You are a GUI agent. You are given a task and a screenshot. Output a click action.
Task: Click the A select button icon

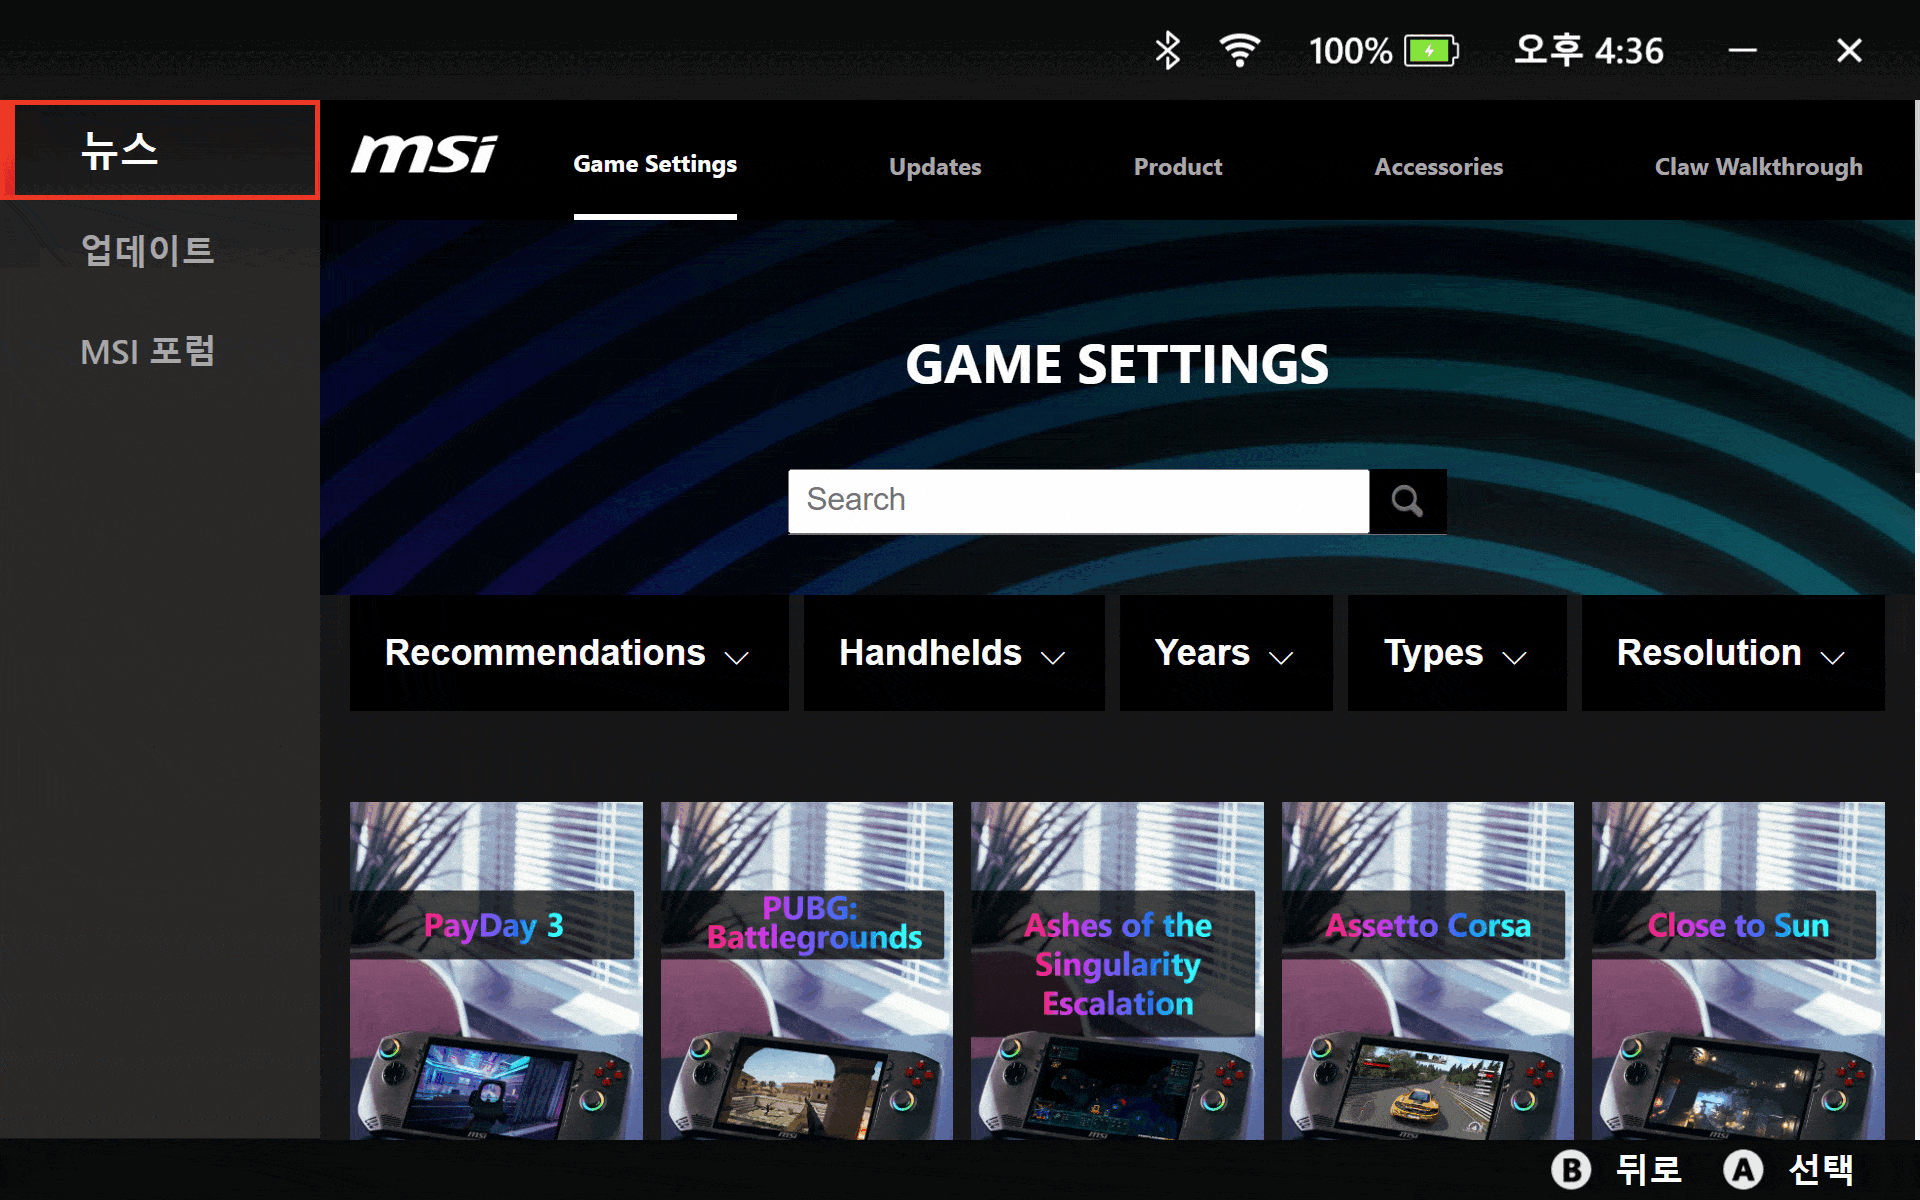(x=1743, y=1169)
